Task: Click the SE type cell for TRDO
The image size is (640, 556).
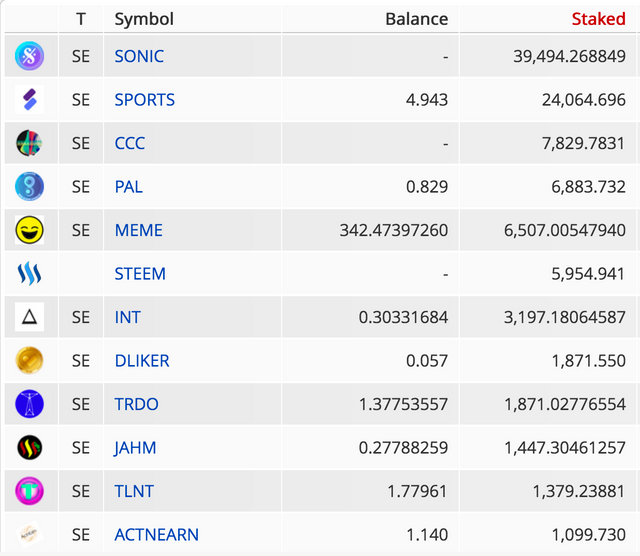Action: point(81,404)
